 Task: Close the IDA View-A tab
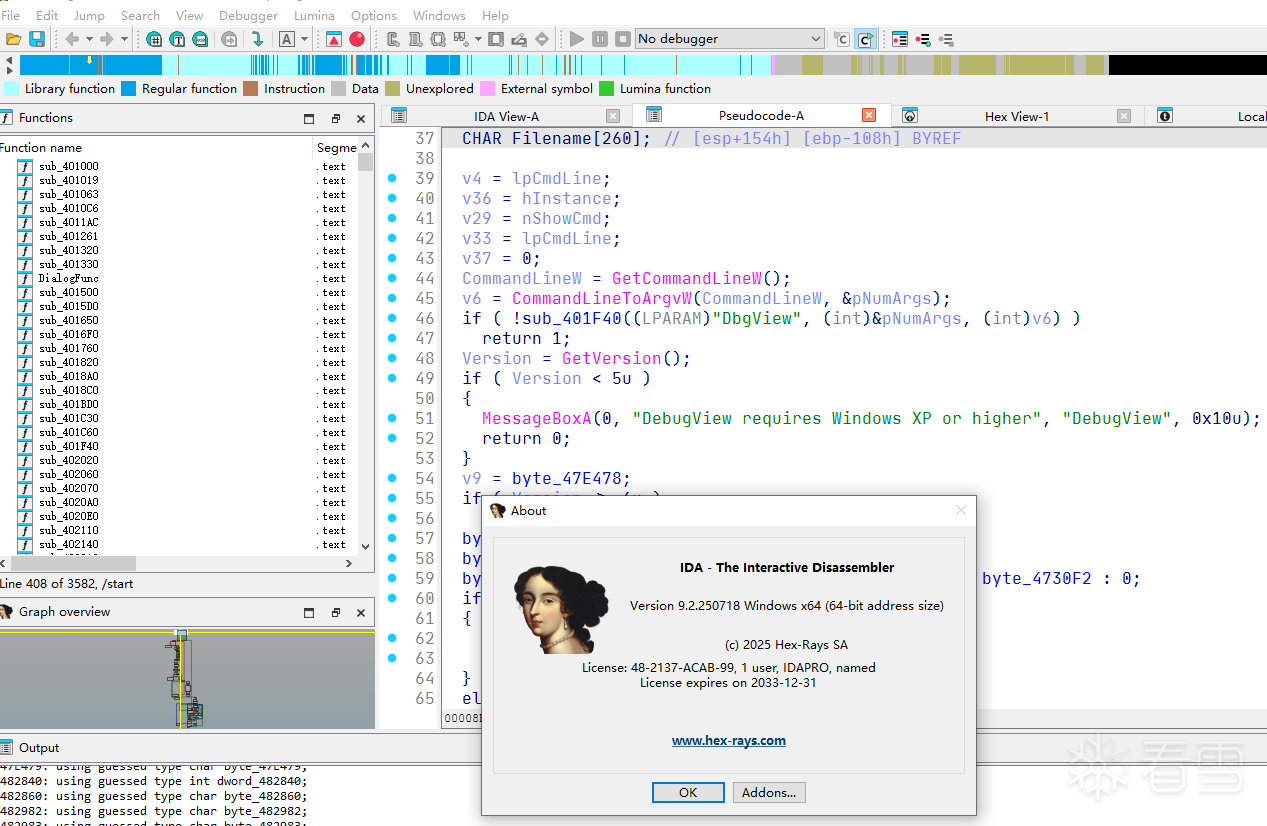point(612,116)
